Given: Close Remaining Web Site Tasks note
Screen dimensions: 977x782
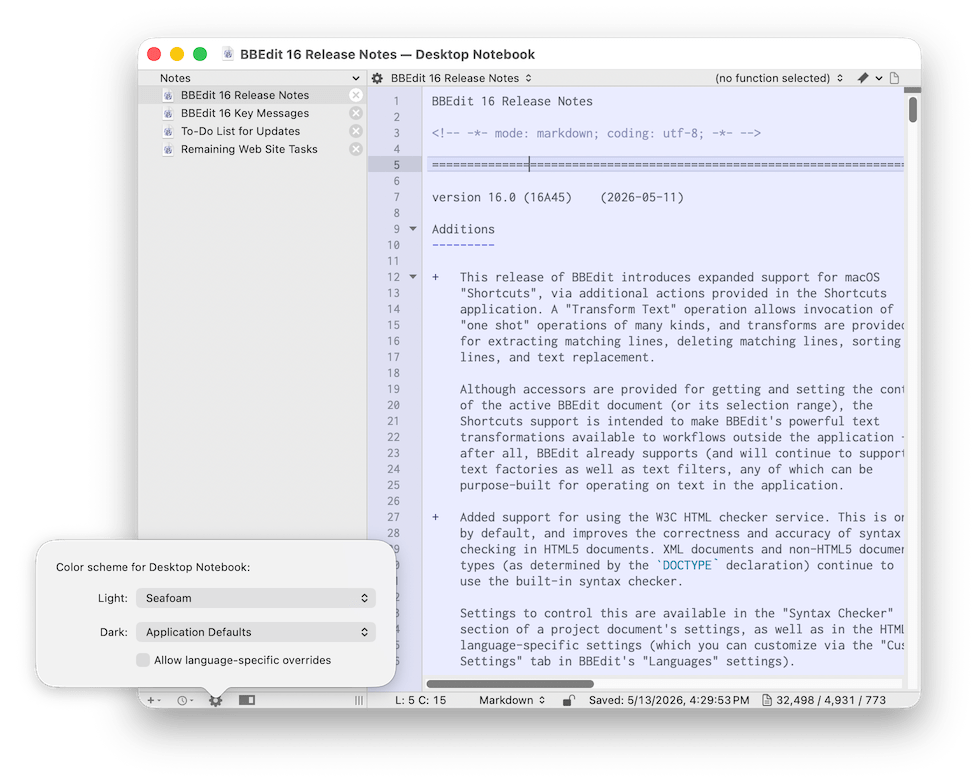Looking at the screenshot, I should click(x=356, y=150).
